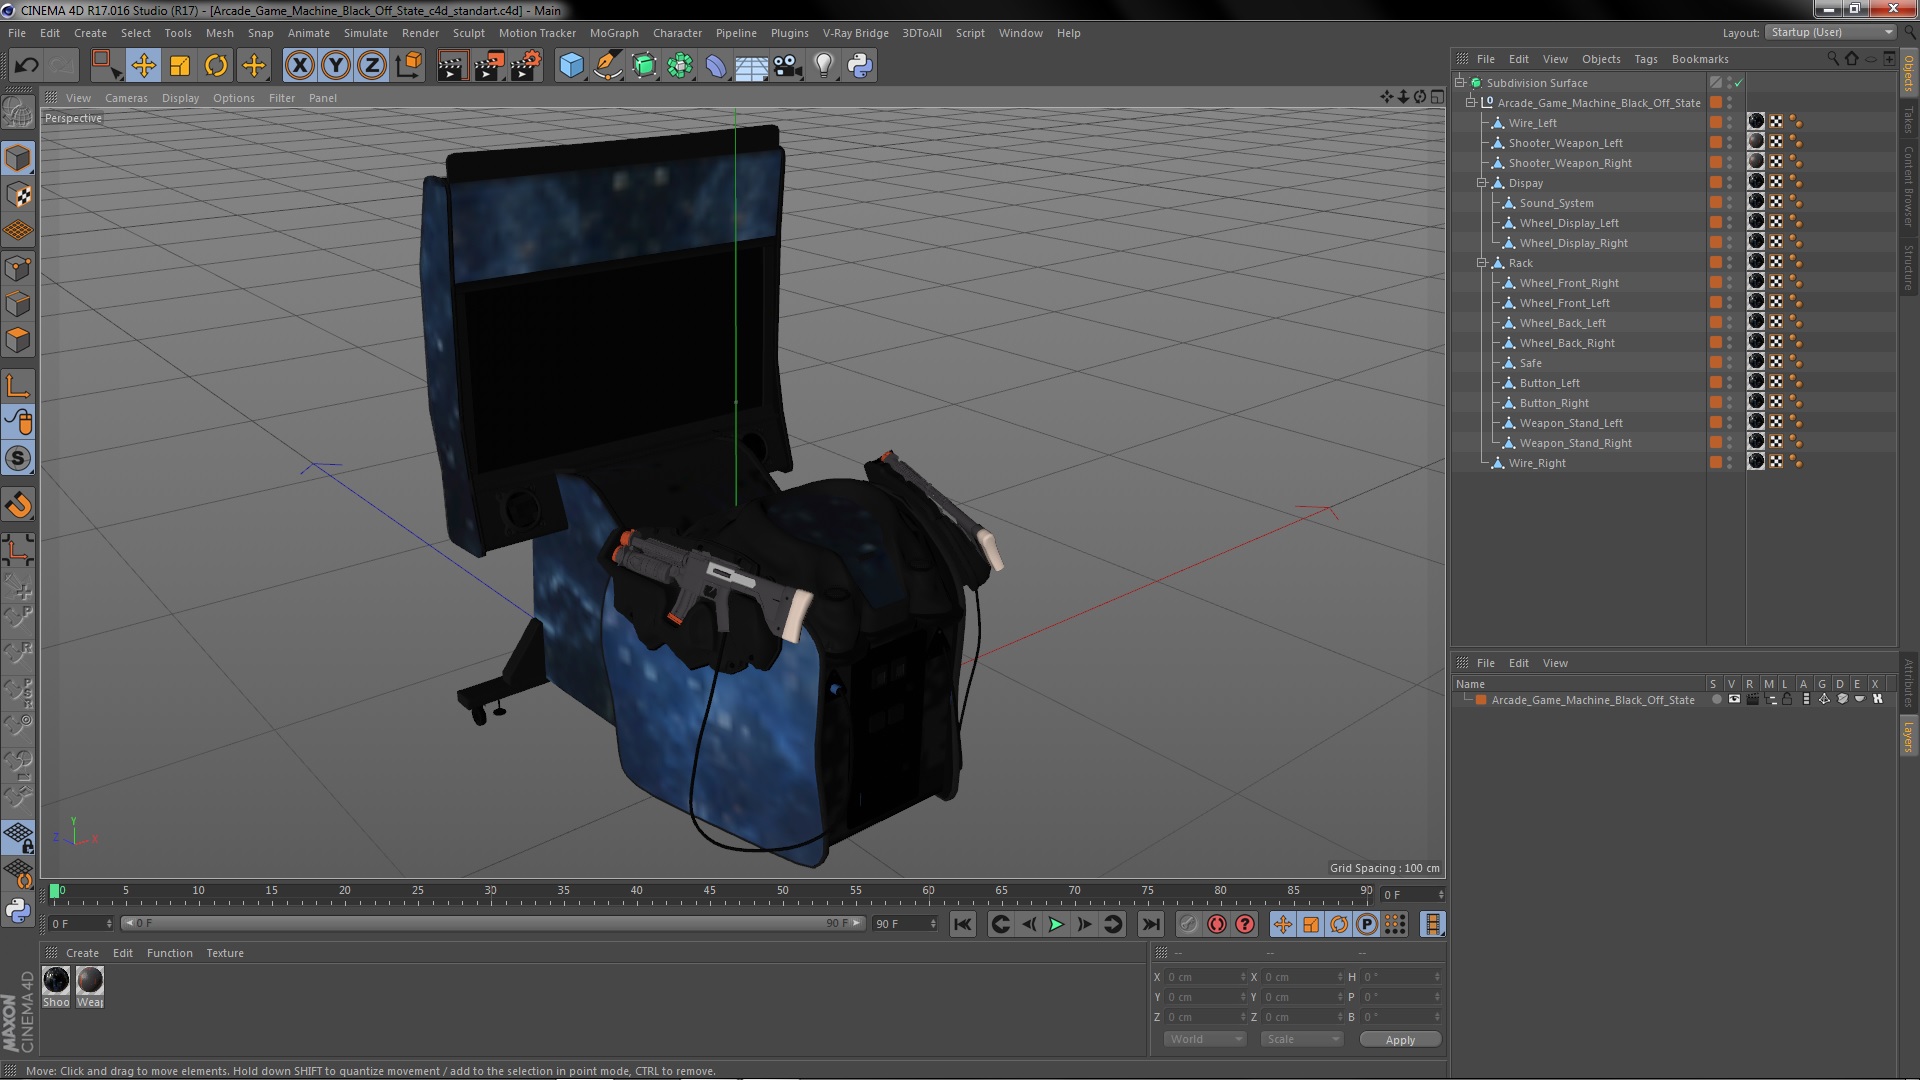
Task: Select Edges mode in left sidebar
Action: coord(18,304)
